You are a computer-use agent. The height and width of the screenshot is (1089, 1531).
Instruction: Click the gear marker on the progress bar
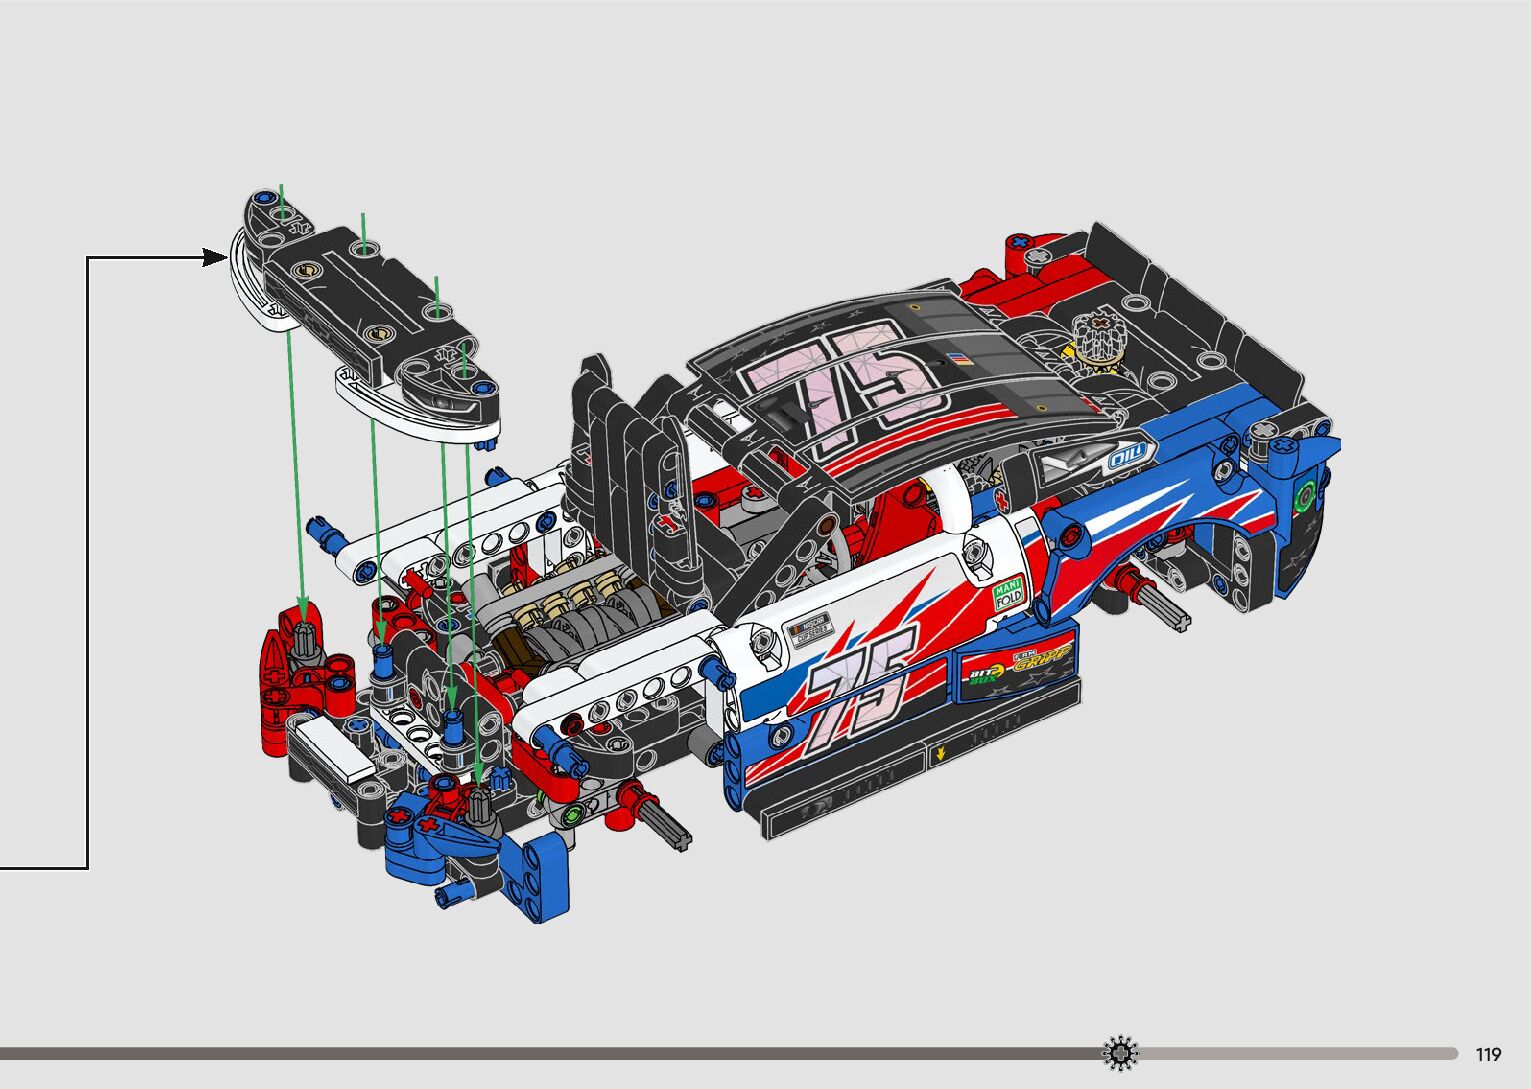1120,1053
